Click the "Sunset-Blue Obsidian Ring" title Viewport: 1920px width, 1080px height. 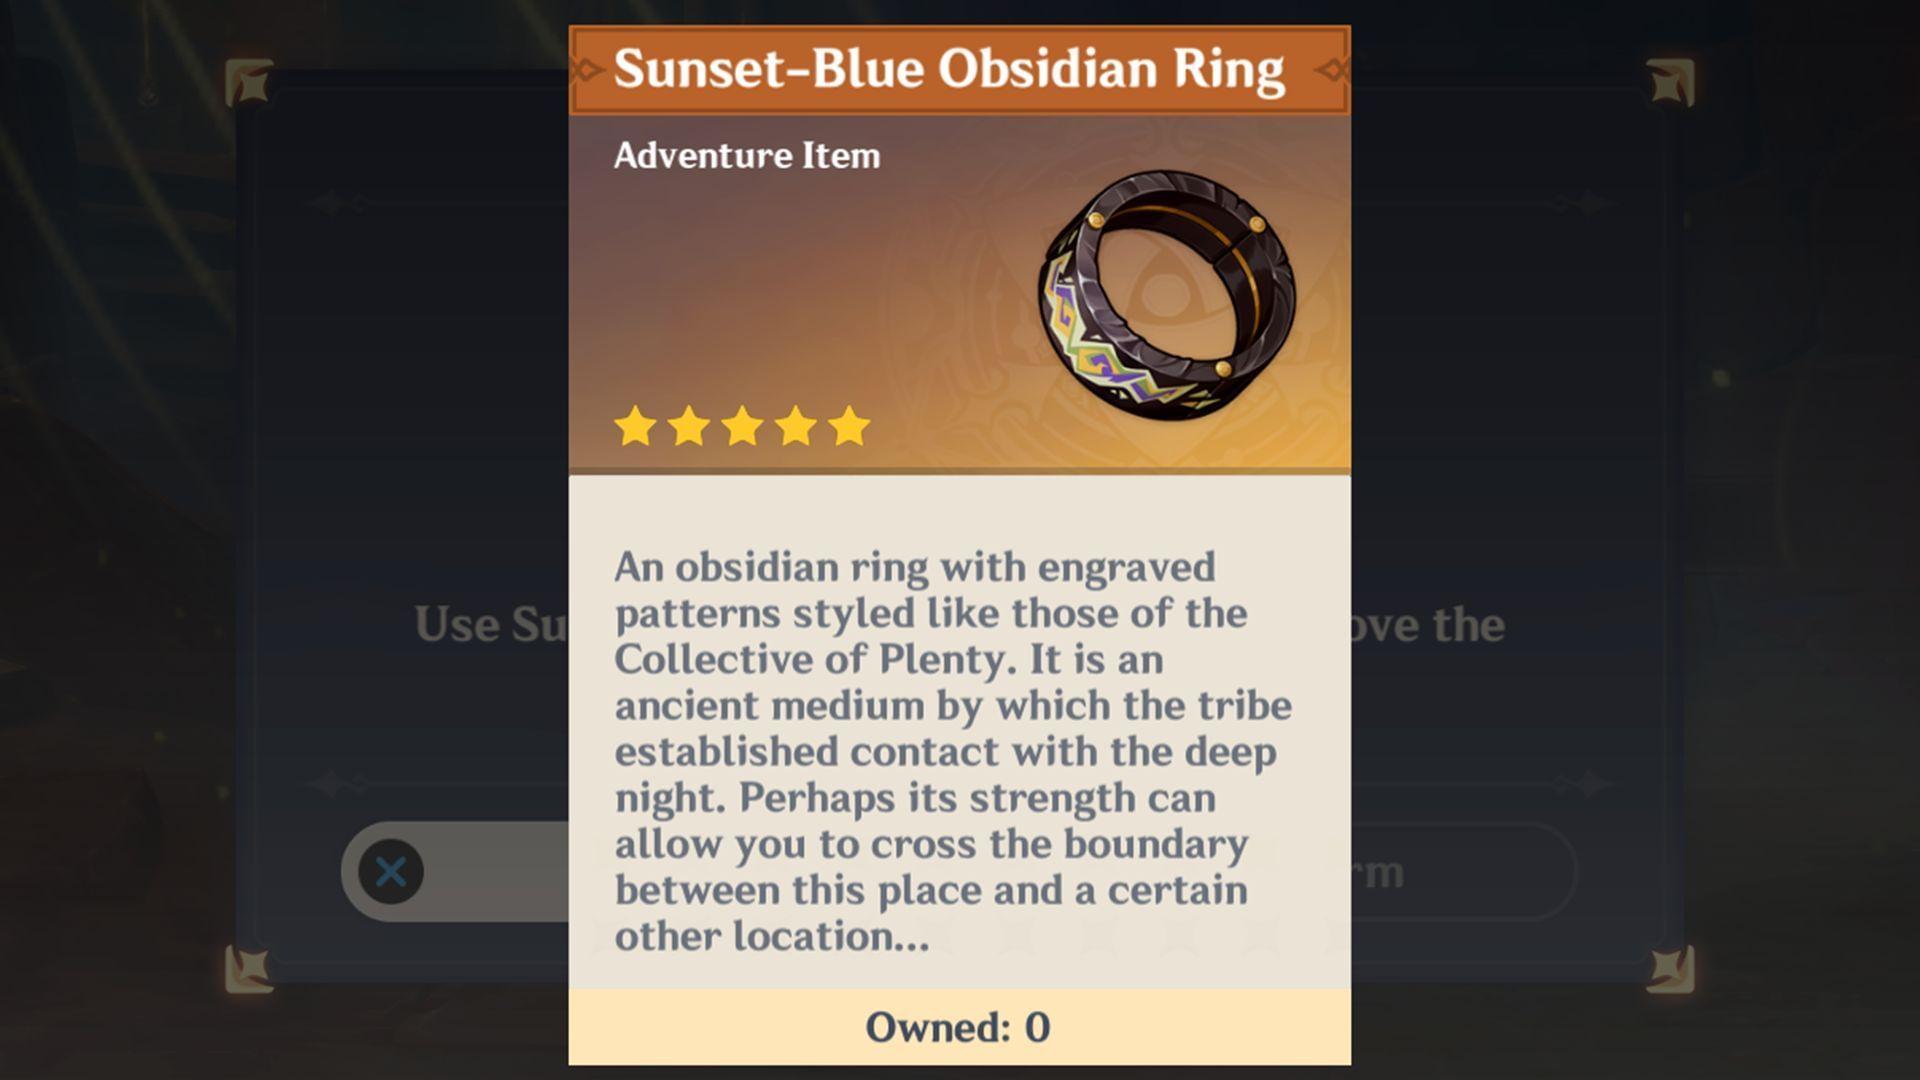(949, 69)
